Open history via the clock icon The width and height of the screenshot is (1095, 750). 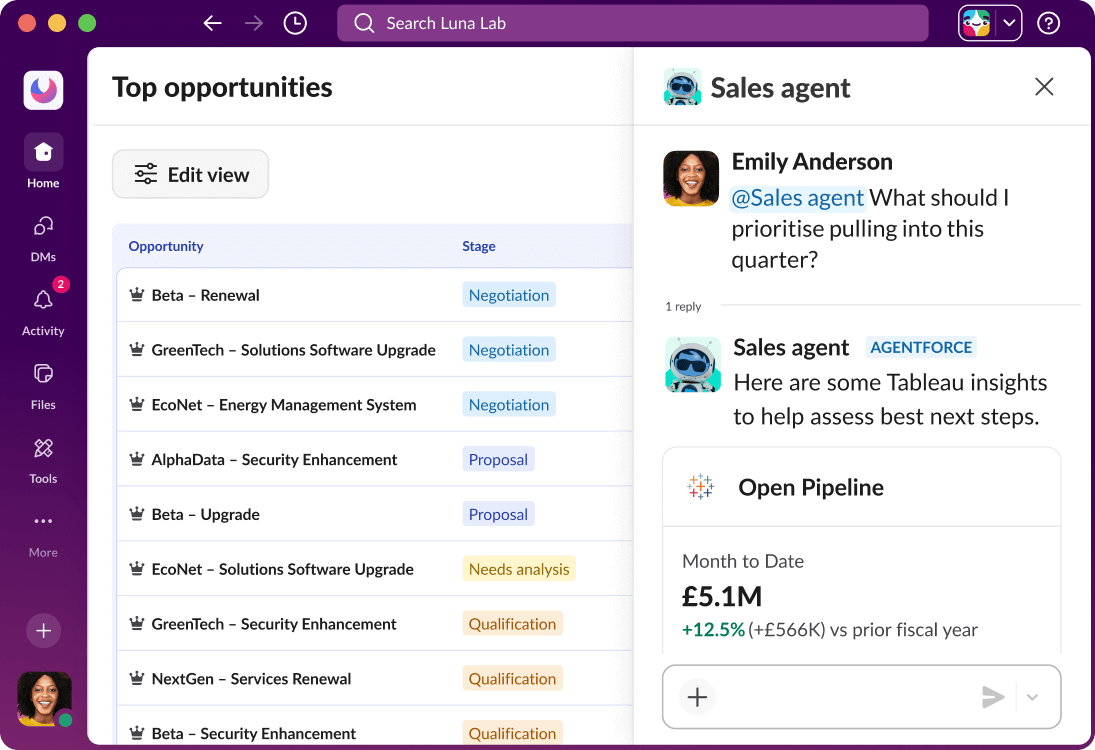pos(294,22)
